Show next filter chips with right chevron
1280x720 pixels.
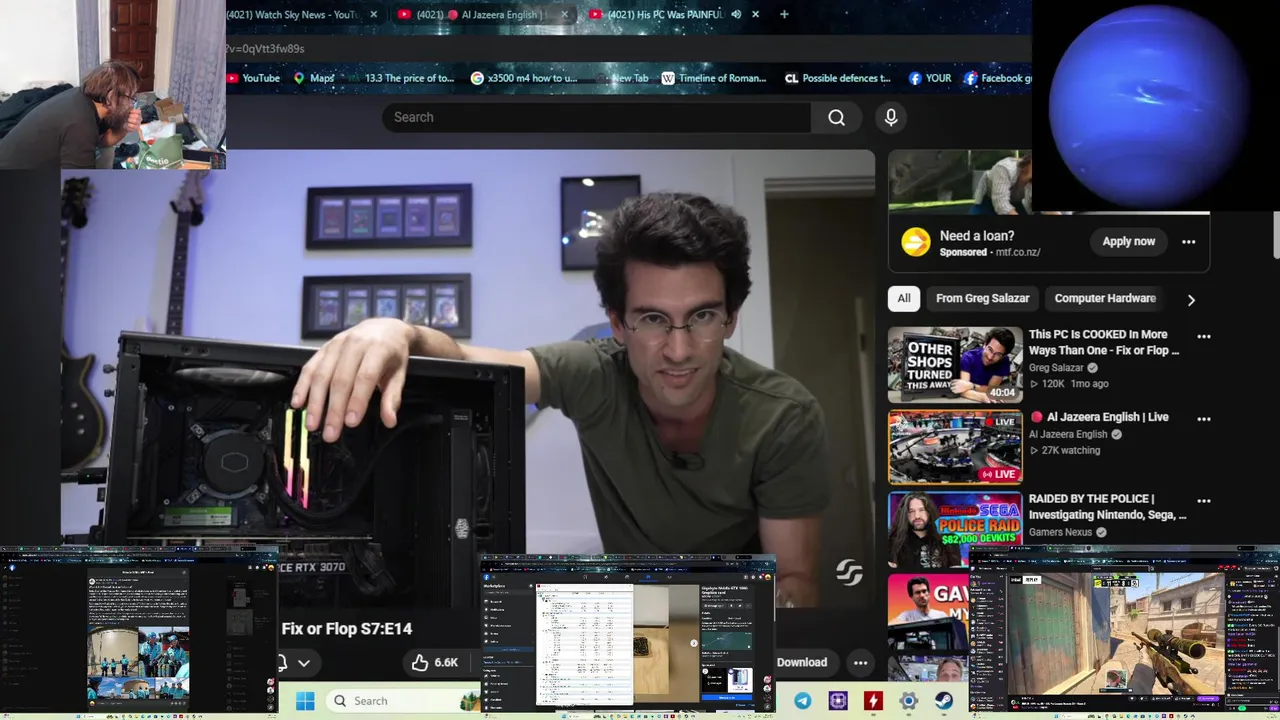click(1190, 299)
